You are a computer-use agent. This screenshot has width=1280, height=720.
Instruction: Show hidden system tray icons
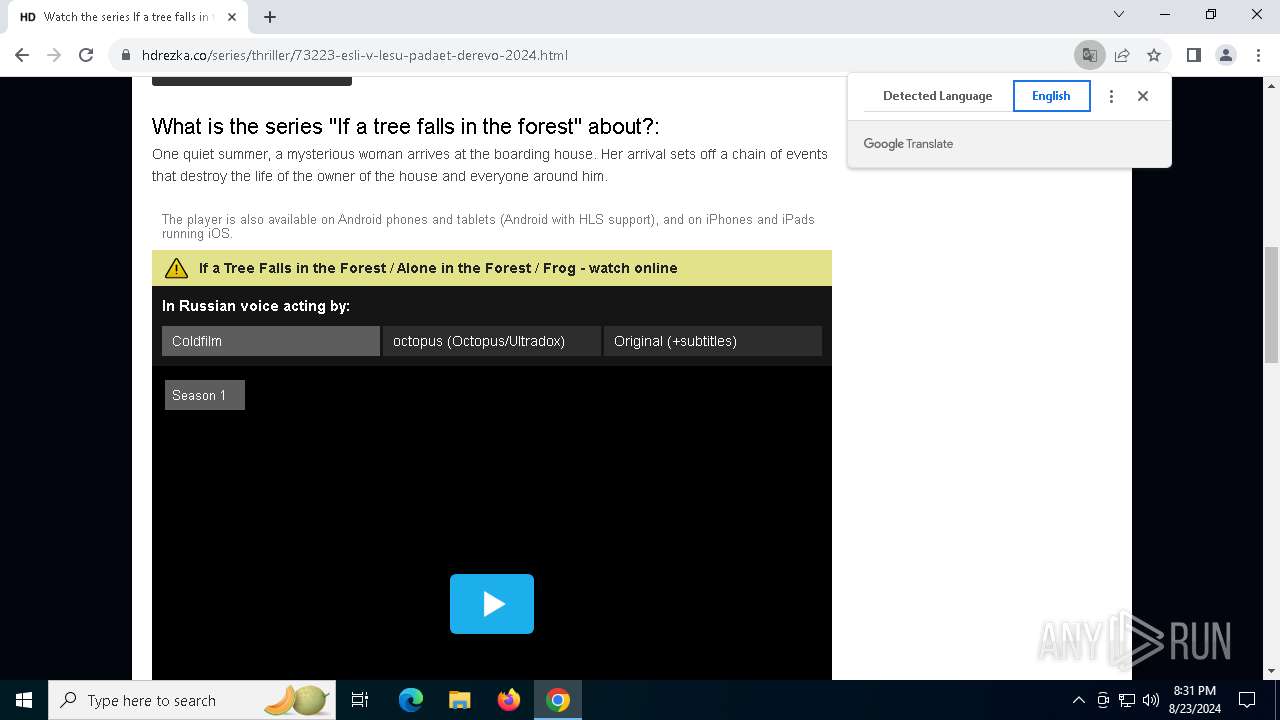click(x=1078, y=700)
